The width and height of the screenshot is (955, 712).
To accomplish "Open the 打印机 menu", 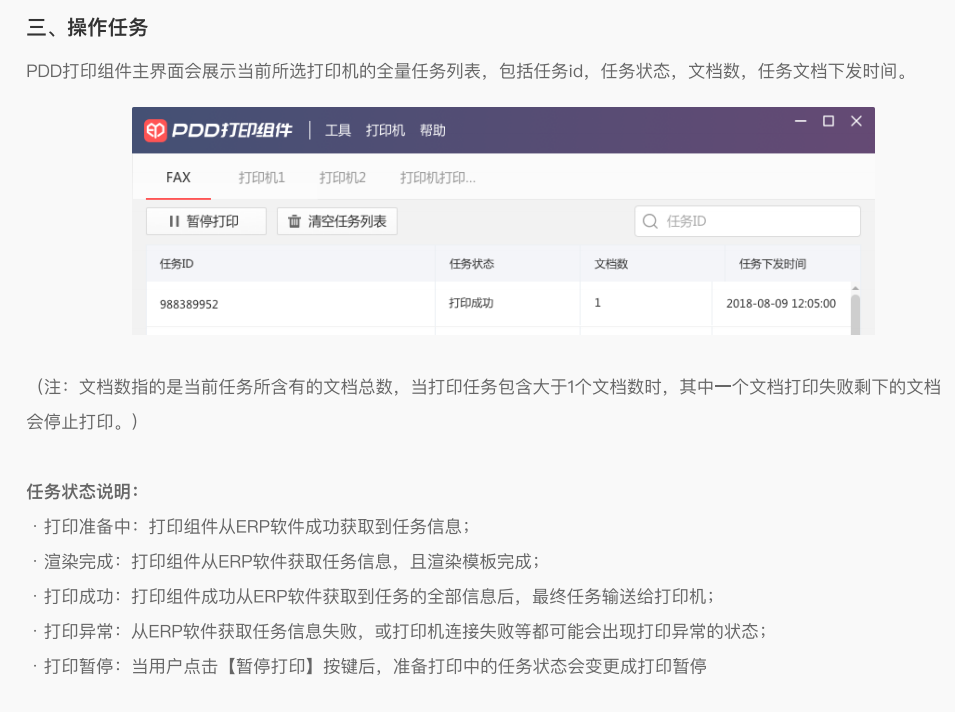I will (385, 130).
